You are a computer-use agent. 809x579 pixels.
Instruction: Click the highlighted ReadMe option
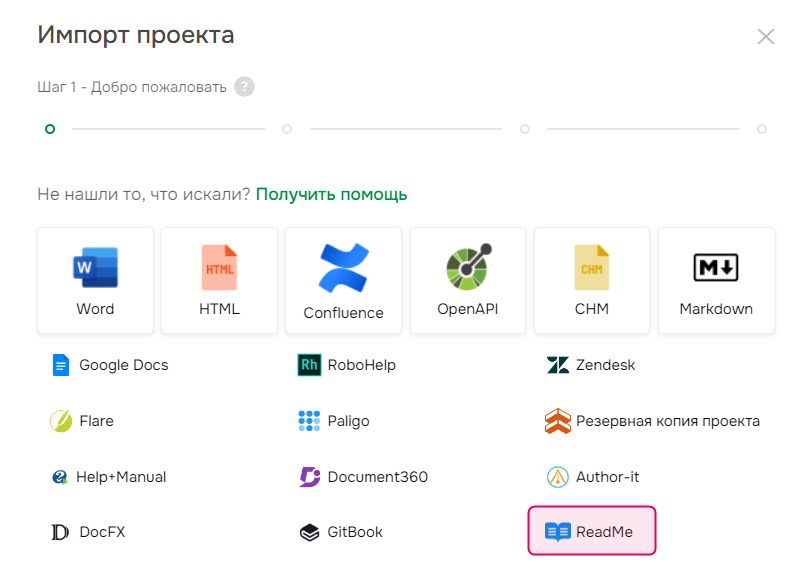[591, 531]
